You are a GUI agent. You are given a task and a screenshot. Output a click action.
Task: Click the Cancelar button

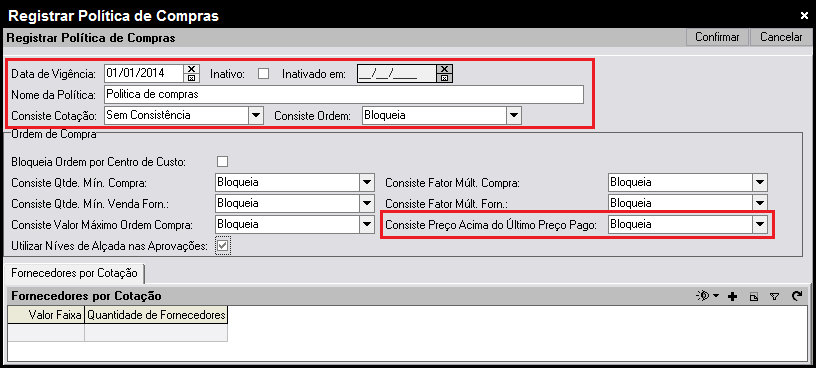781,37
